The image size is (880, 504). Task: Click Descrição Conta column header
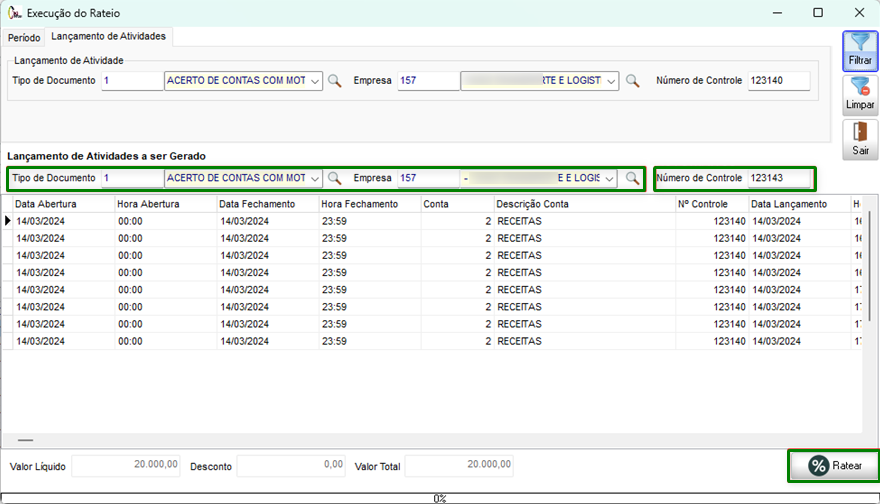coord(585,204)
